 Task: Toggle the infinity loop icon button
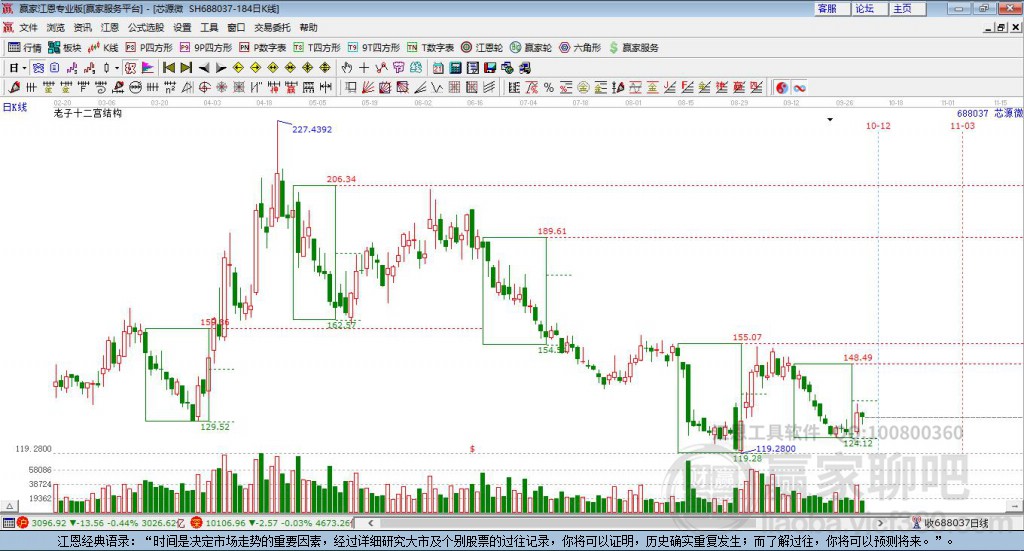click(x=799, y=87)
